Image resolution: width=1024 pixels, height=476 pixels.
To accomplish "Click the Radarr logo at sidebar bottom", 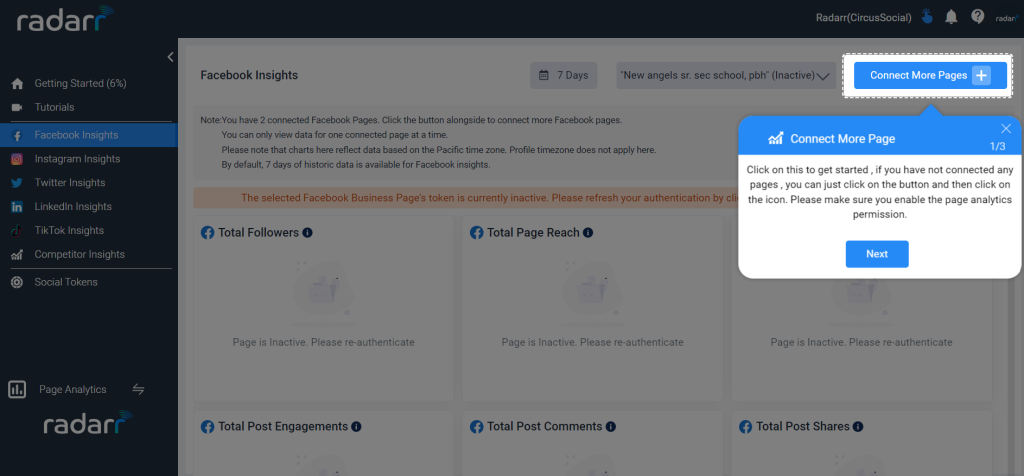I will [x=88, y=423].
